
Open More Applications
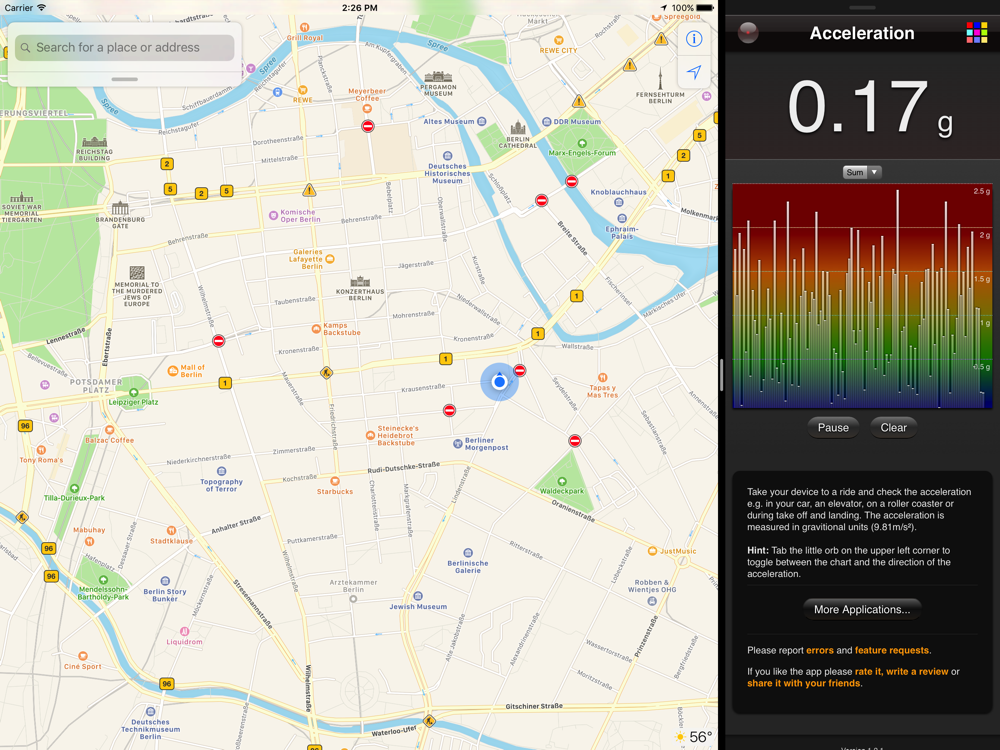[x=862, y=610]
